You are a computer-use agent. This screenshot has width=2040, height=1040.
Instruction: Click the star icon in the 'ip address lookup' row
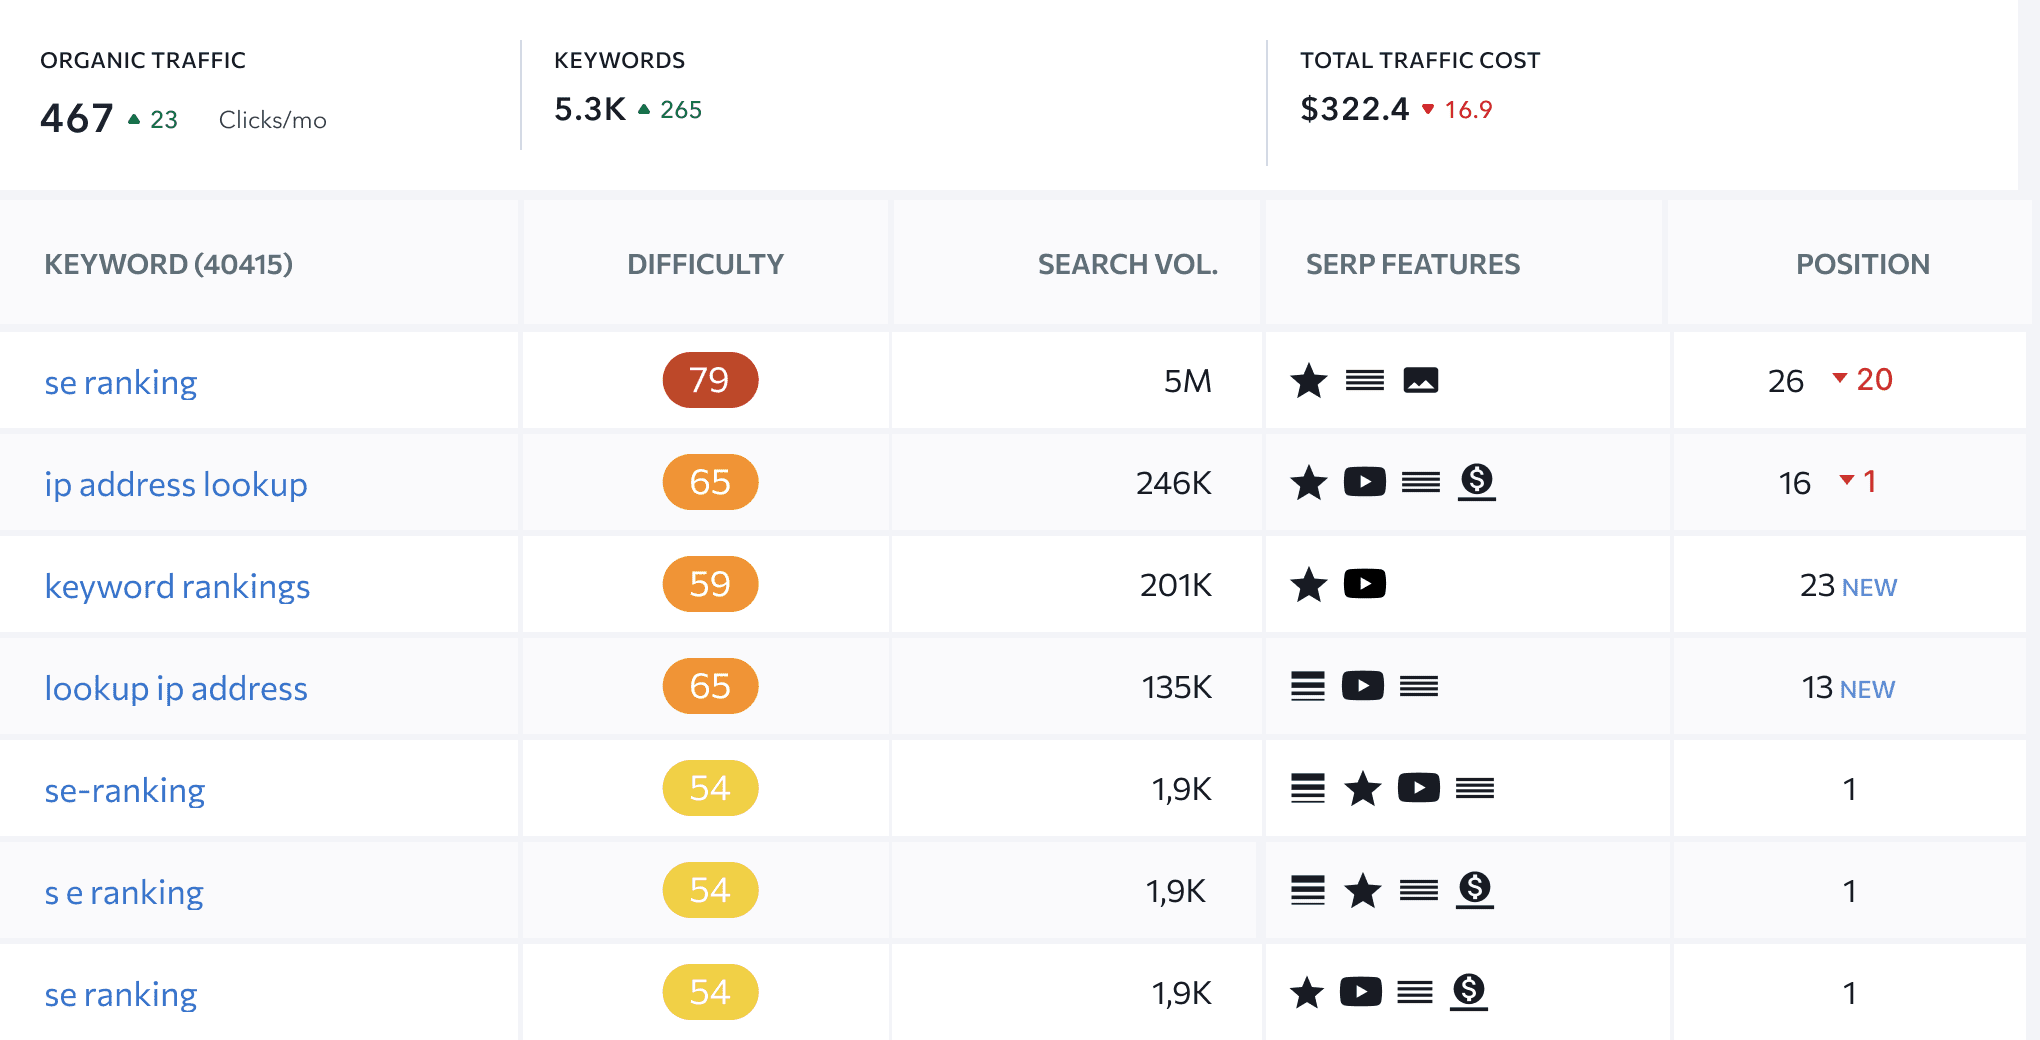[1309, 482]
